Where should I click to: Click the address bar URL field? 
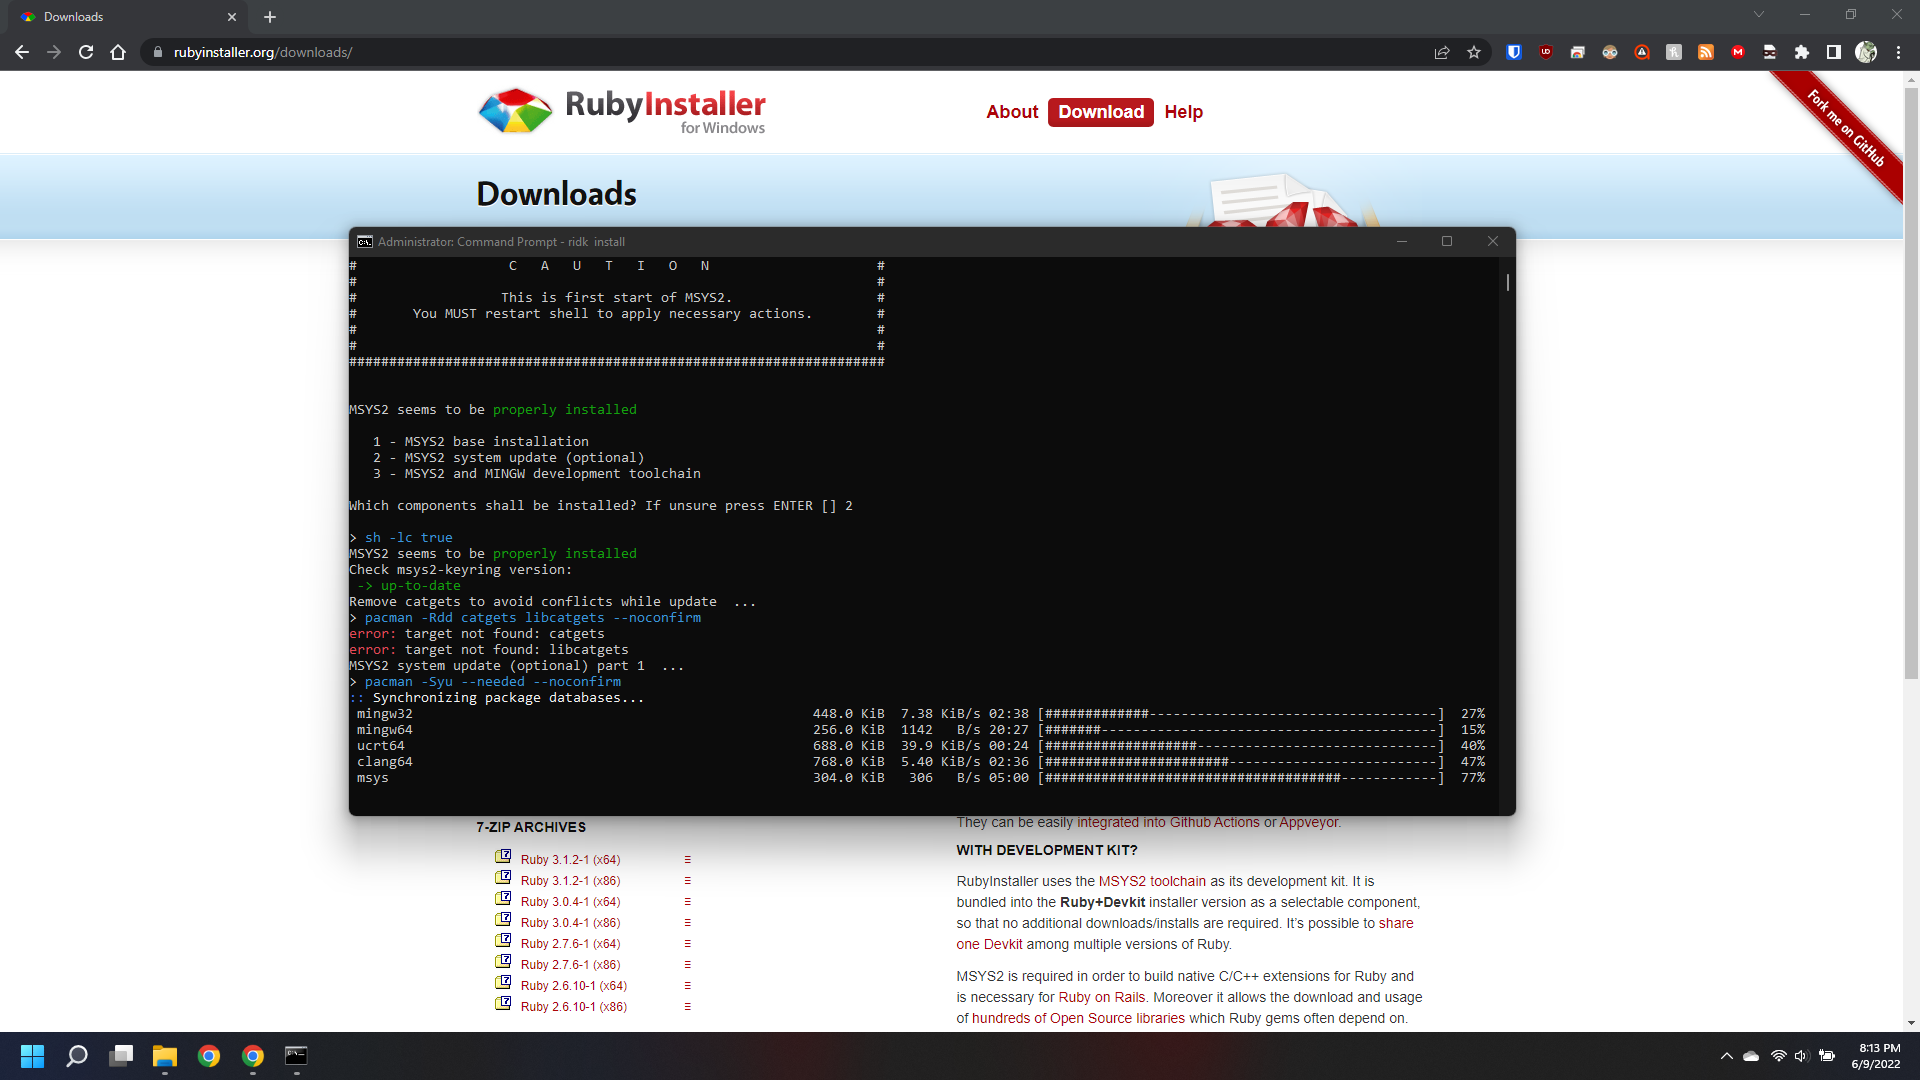pyautogui.click(x=790, y=52)
